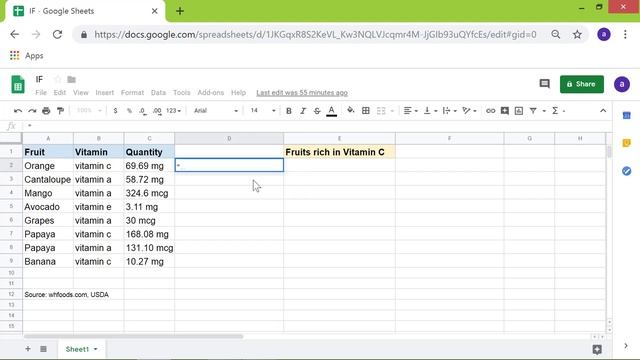
Task: Expand filter views dropdown arrow
Action: click(544, 111)
